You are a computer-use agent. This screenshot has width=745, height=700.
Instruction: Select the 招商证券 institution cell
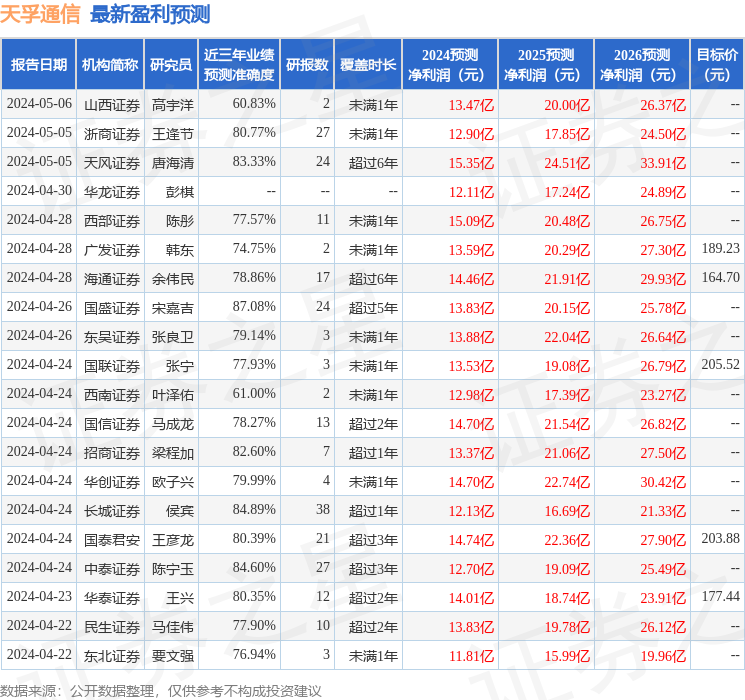point(112,453)
